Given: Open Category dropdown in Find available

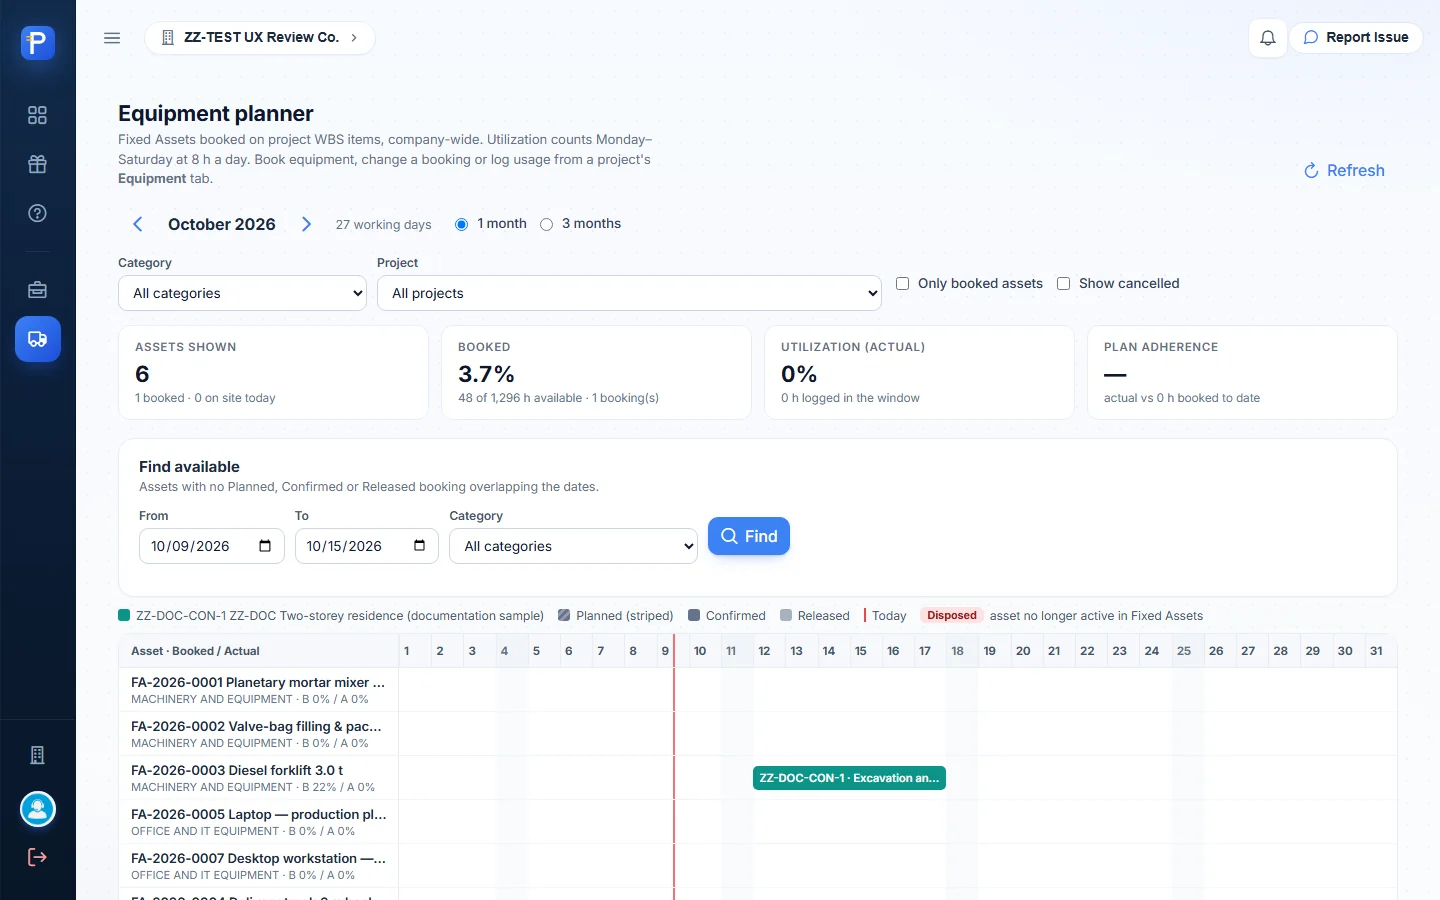Looking at the screenshot, I should (x=573, y=546).
